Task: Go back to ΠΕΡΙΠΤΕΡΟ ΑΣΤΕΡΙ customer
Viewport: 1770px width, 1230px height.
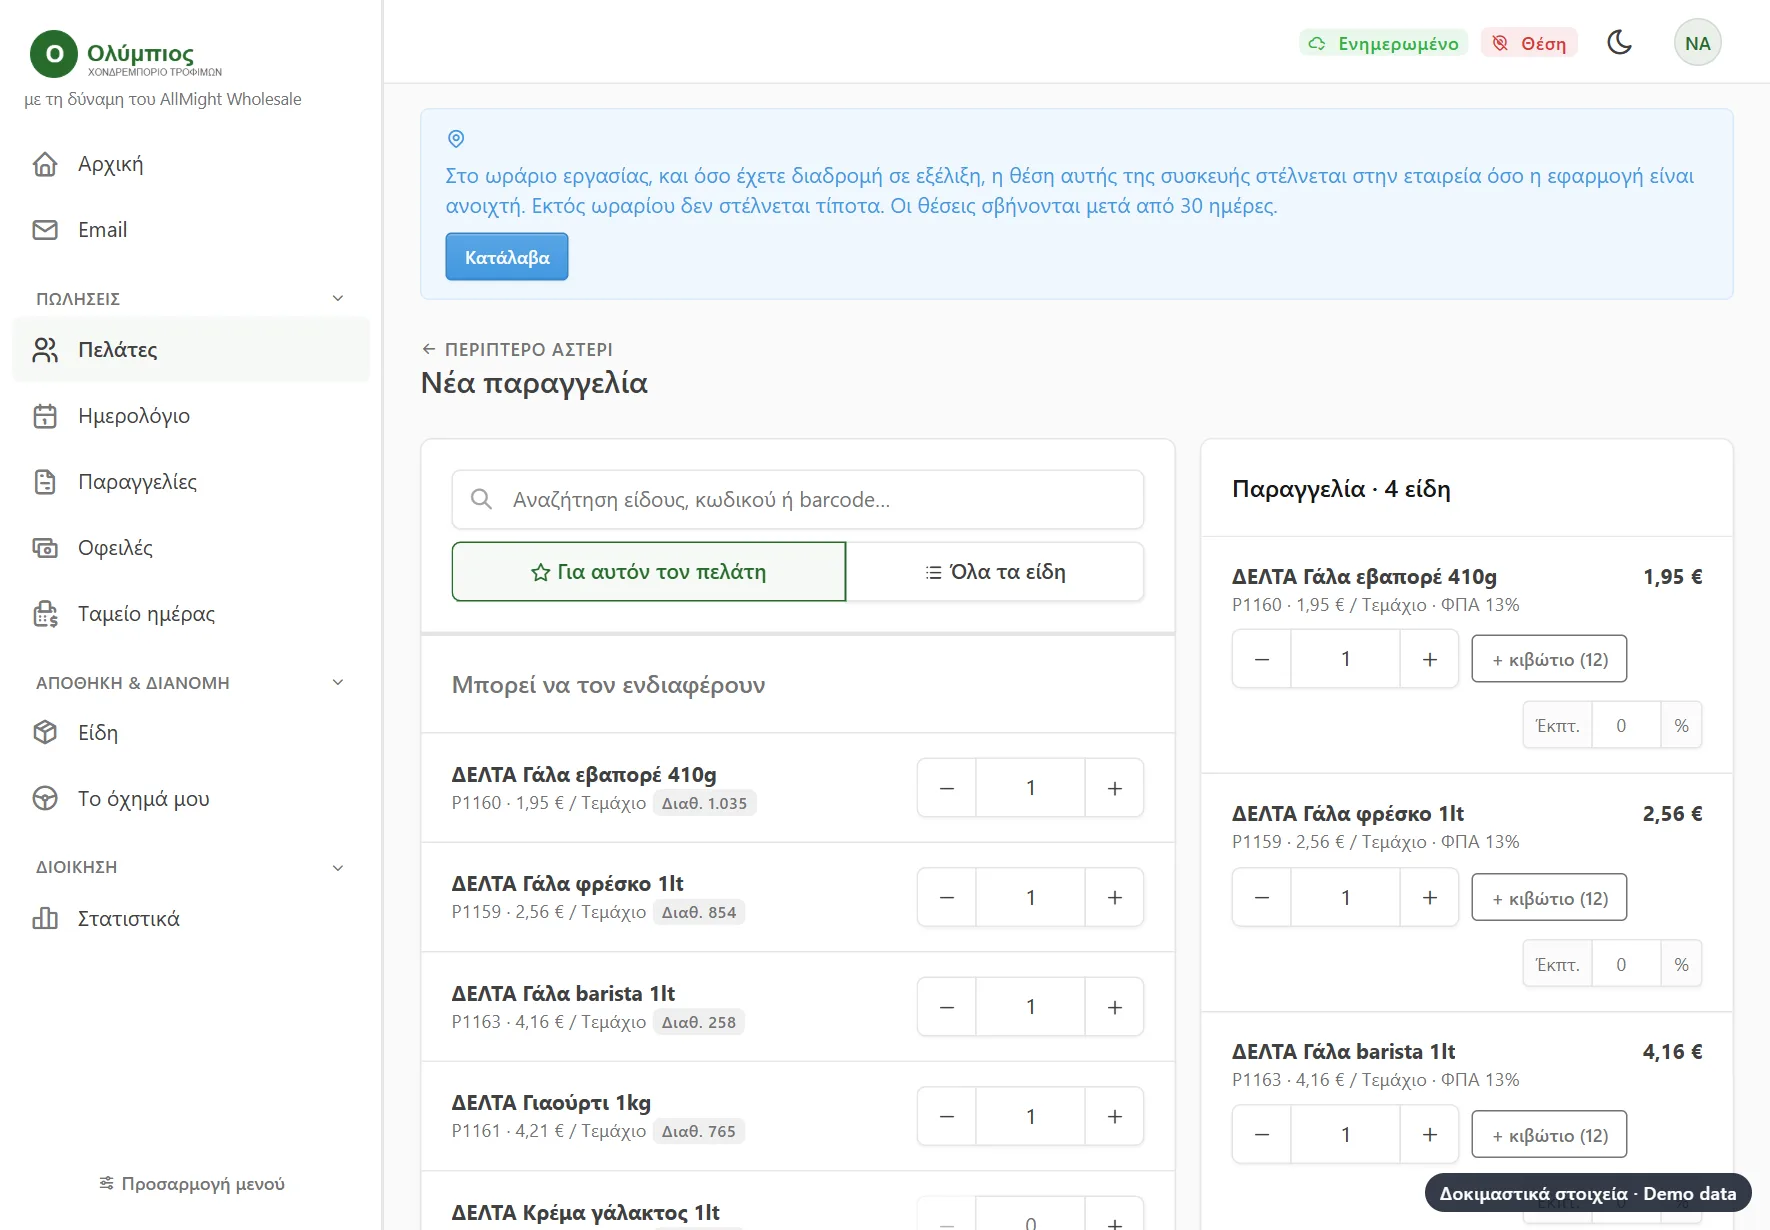Action: click(517, 349)
